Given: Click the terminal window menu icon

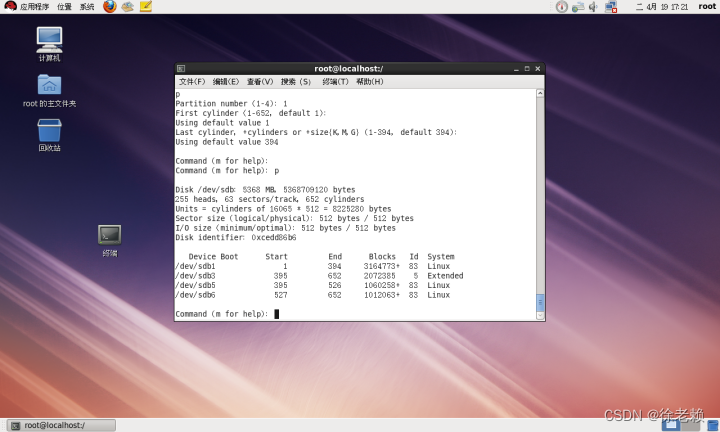Looking at the screenshot, I should point(181,68).
